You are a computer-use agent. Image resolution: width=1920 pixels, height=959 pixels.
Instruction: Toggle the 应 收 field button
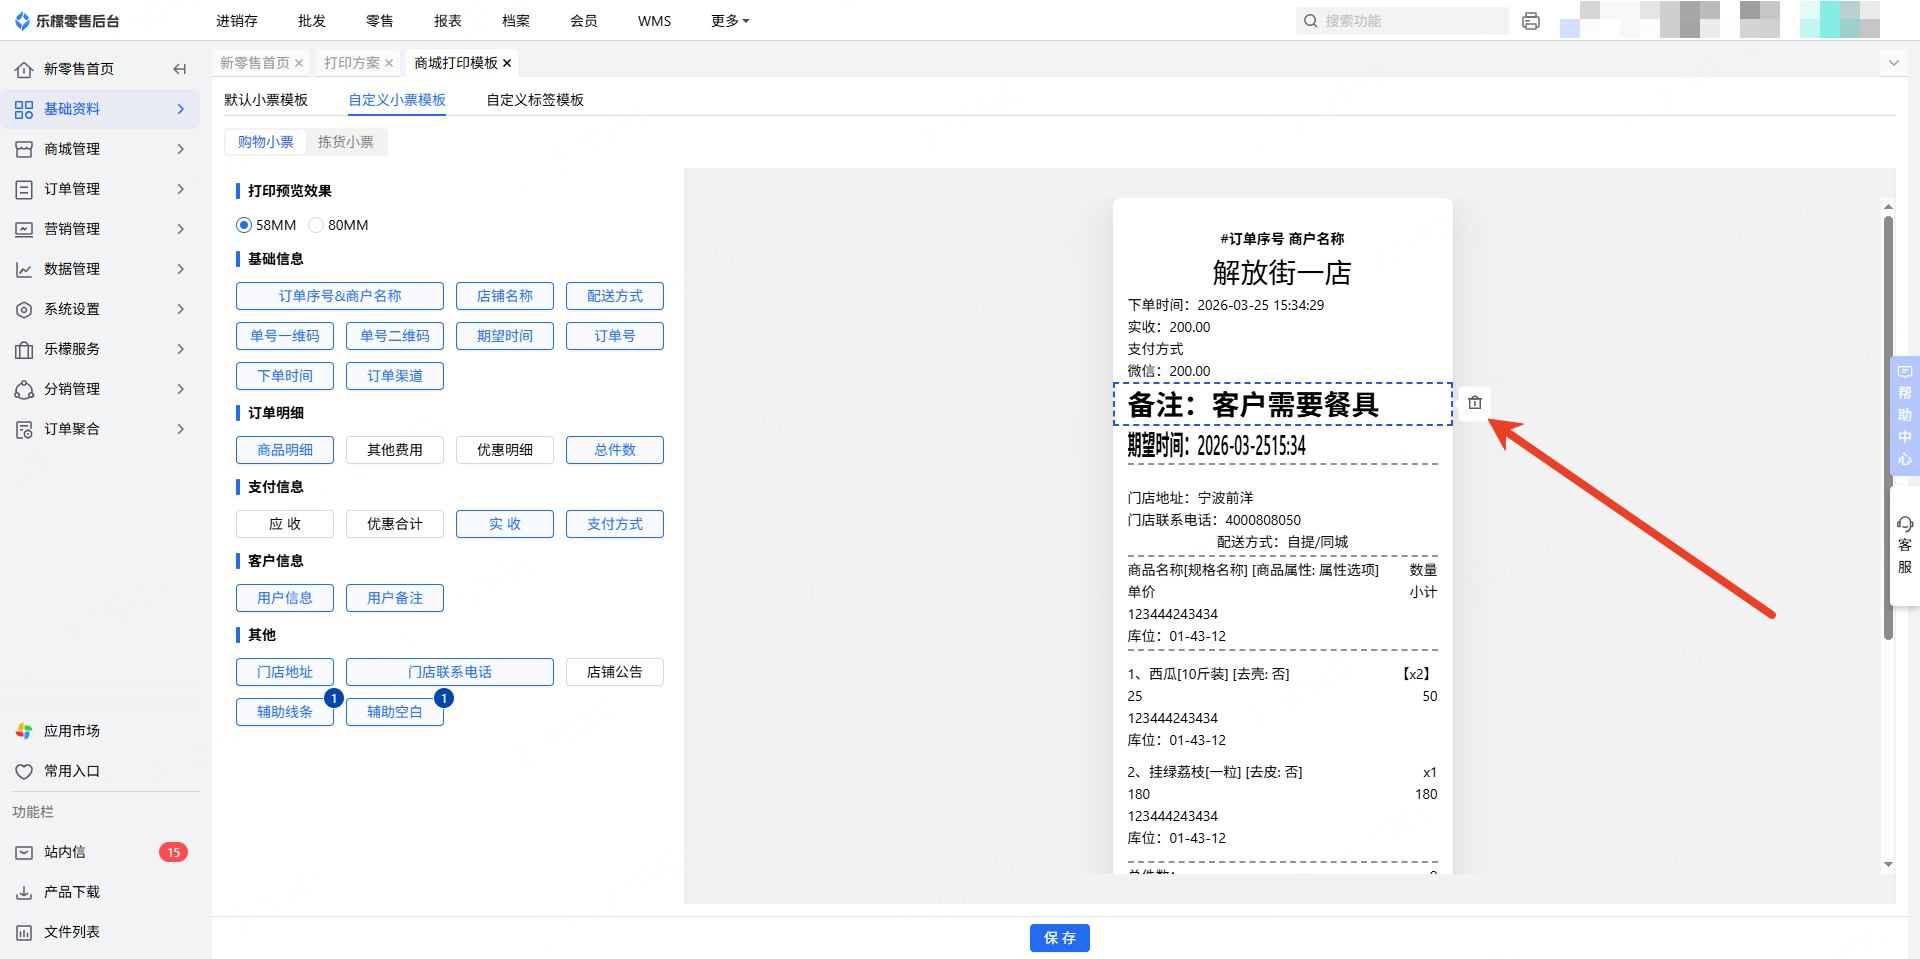click(x=285, y=524)
